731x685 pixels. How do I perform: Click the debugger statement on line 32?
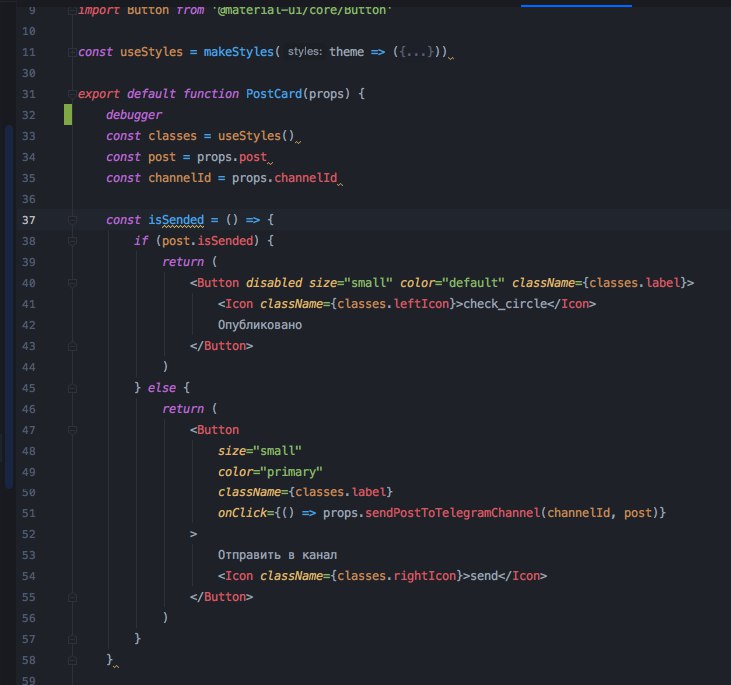(134, 115)
